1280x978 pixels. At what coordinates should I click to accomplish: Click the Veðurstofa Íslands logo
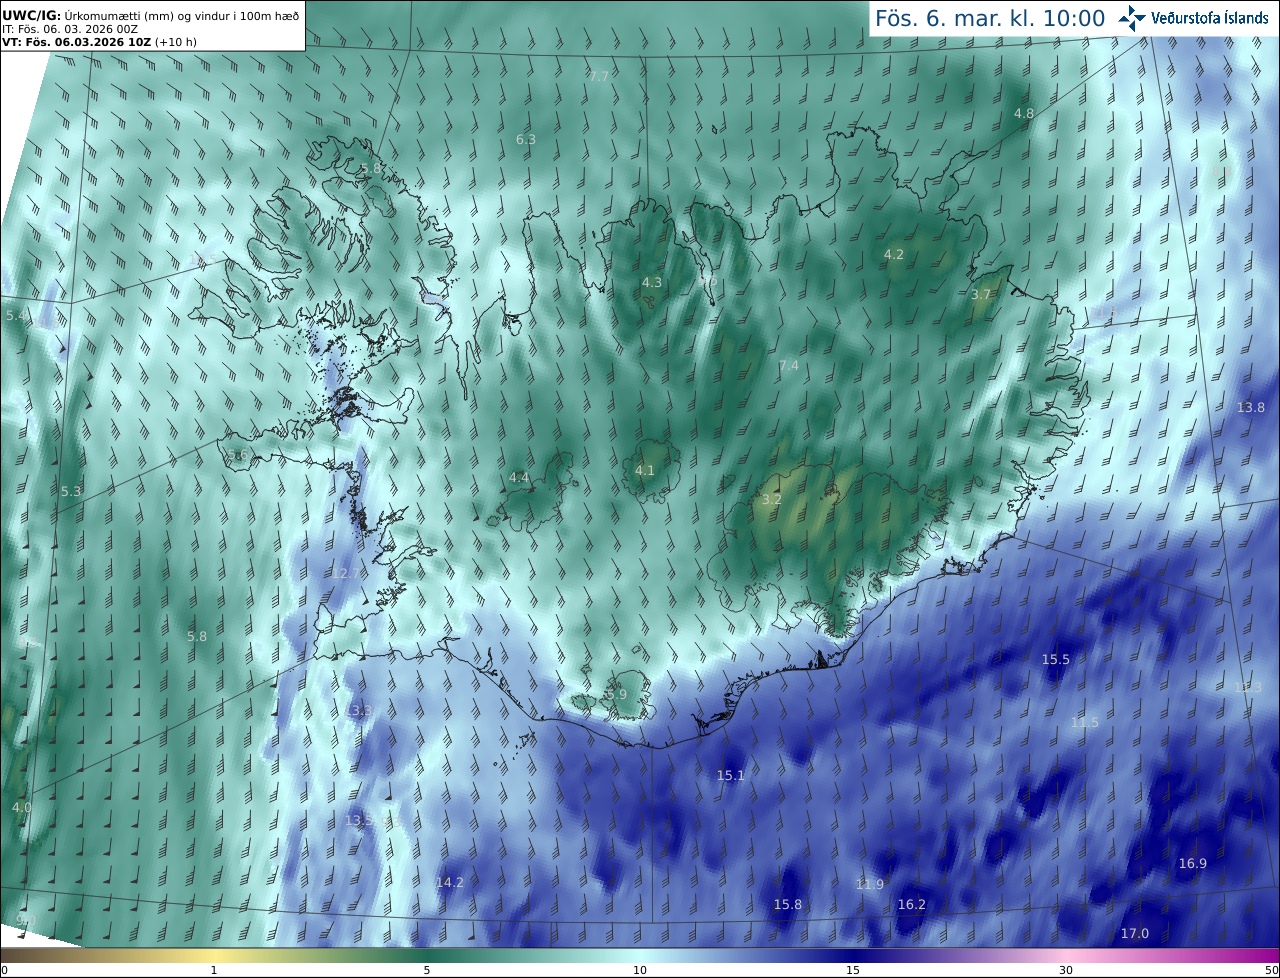1194,18
